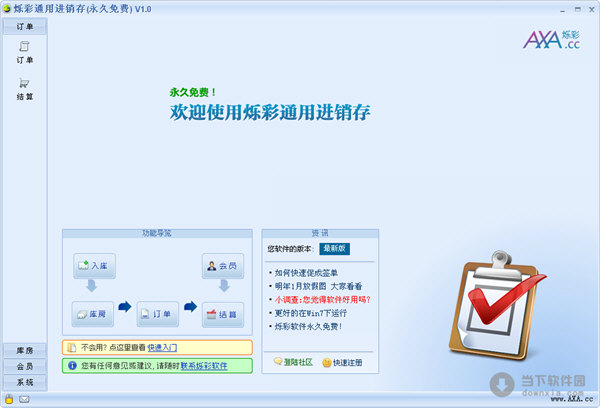Switch to the 系统 sidebar section
The width and height of the screenshot is (600, 408).
pyautogui.click(x=25, y=382)
